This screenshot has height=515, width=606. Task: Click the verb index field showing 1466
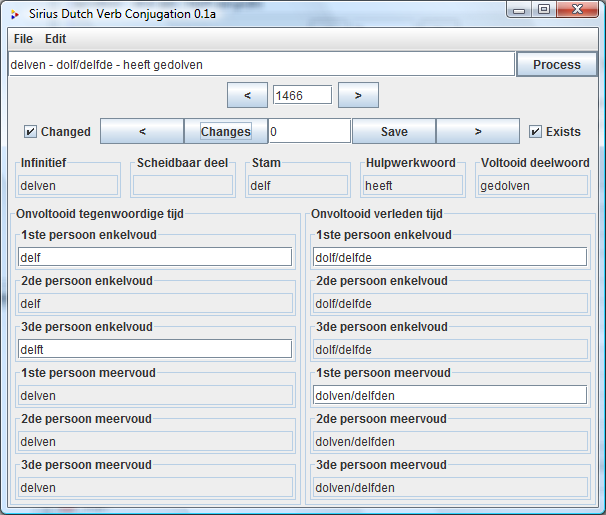tap(302, 95)
